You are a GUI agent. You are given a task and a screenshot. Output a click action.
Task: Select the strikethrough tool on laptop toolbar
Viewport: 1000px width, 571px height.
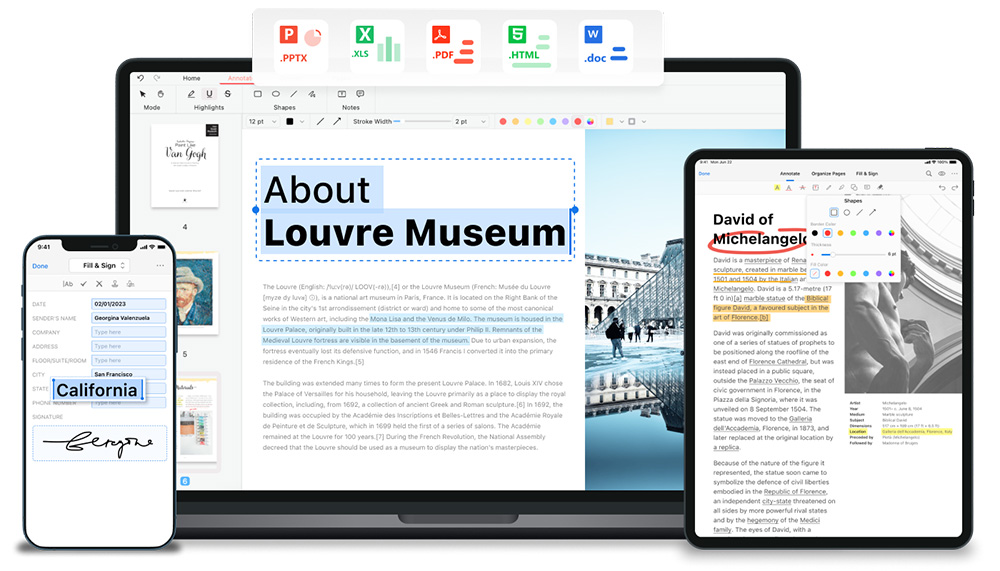point(227,94)
